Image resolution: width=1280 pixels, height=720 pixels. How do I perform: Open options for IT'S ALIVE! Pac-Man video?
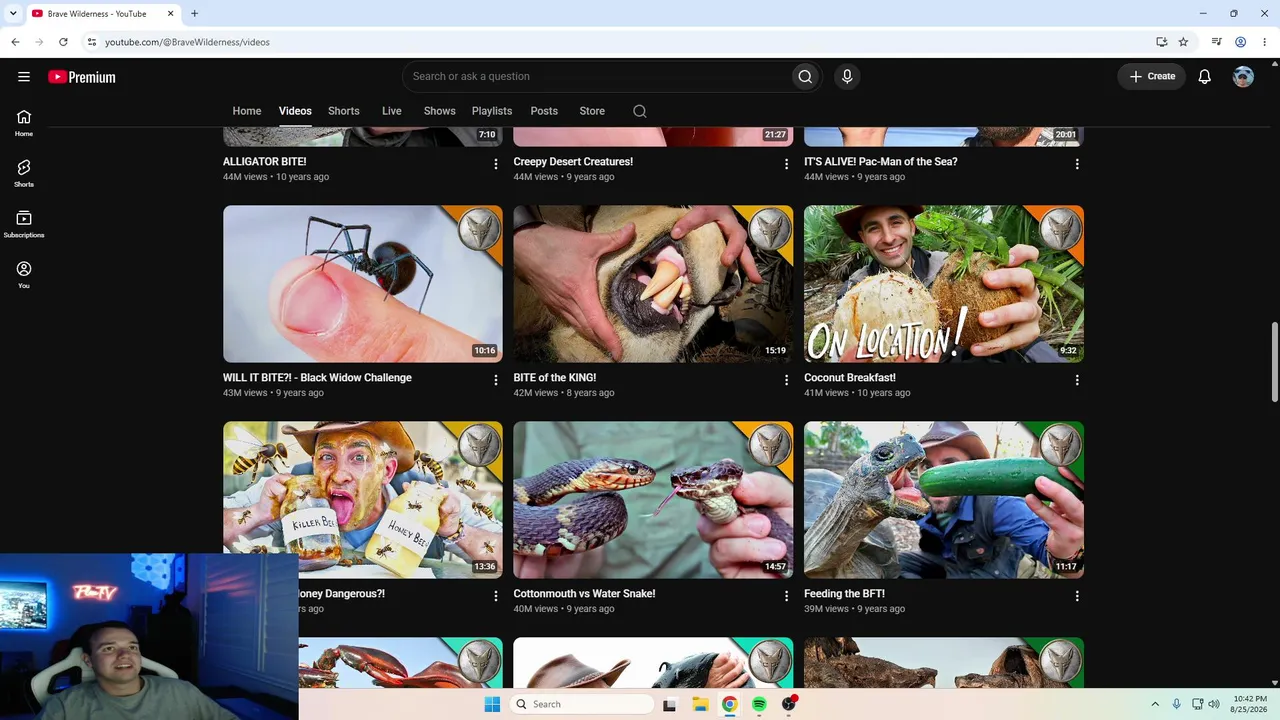tap(1077, 164)
